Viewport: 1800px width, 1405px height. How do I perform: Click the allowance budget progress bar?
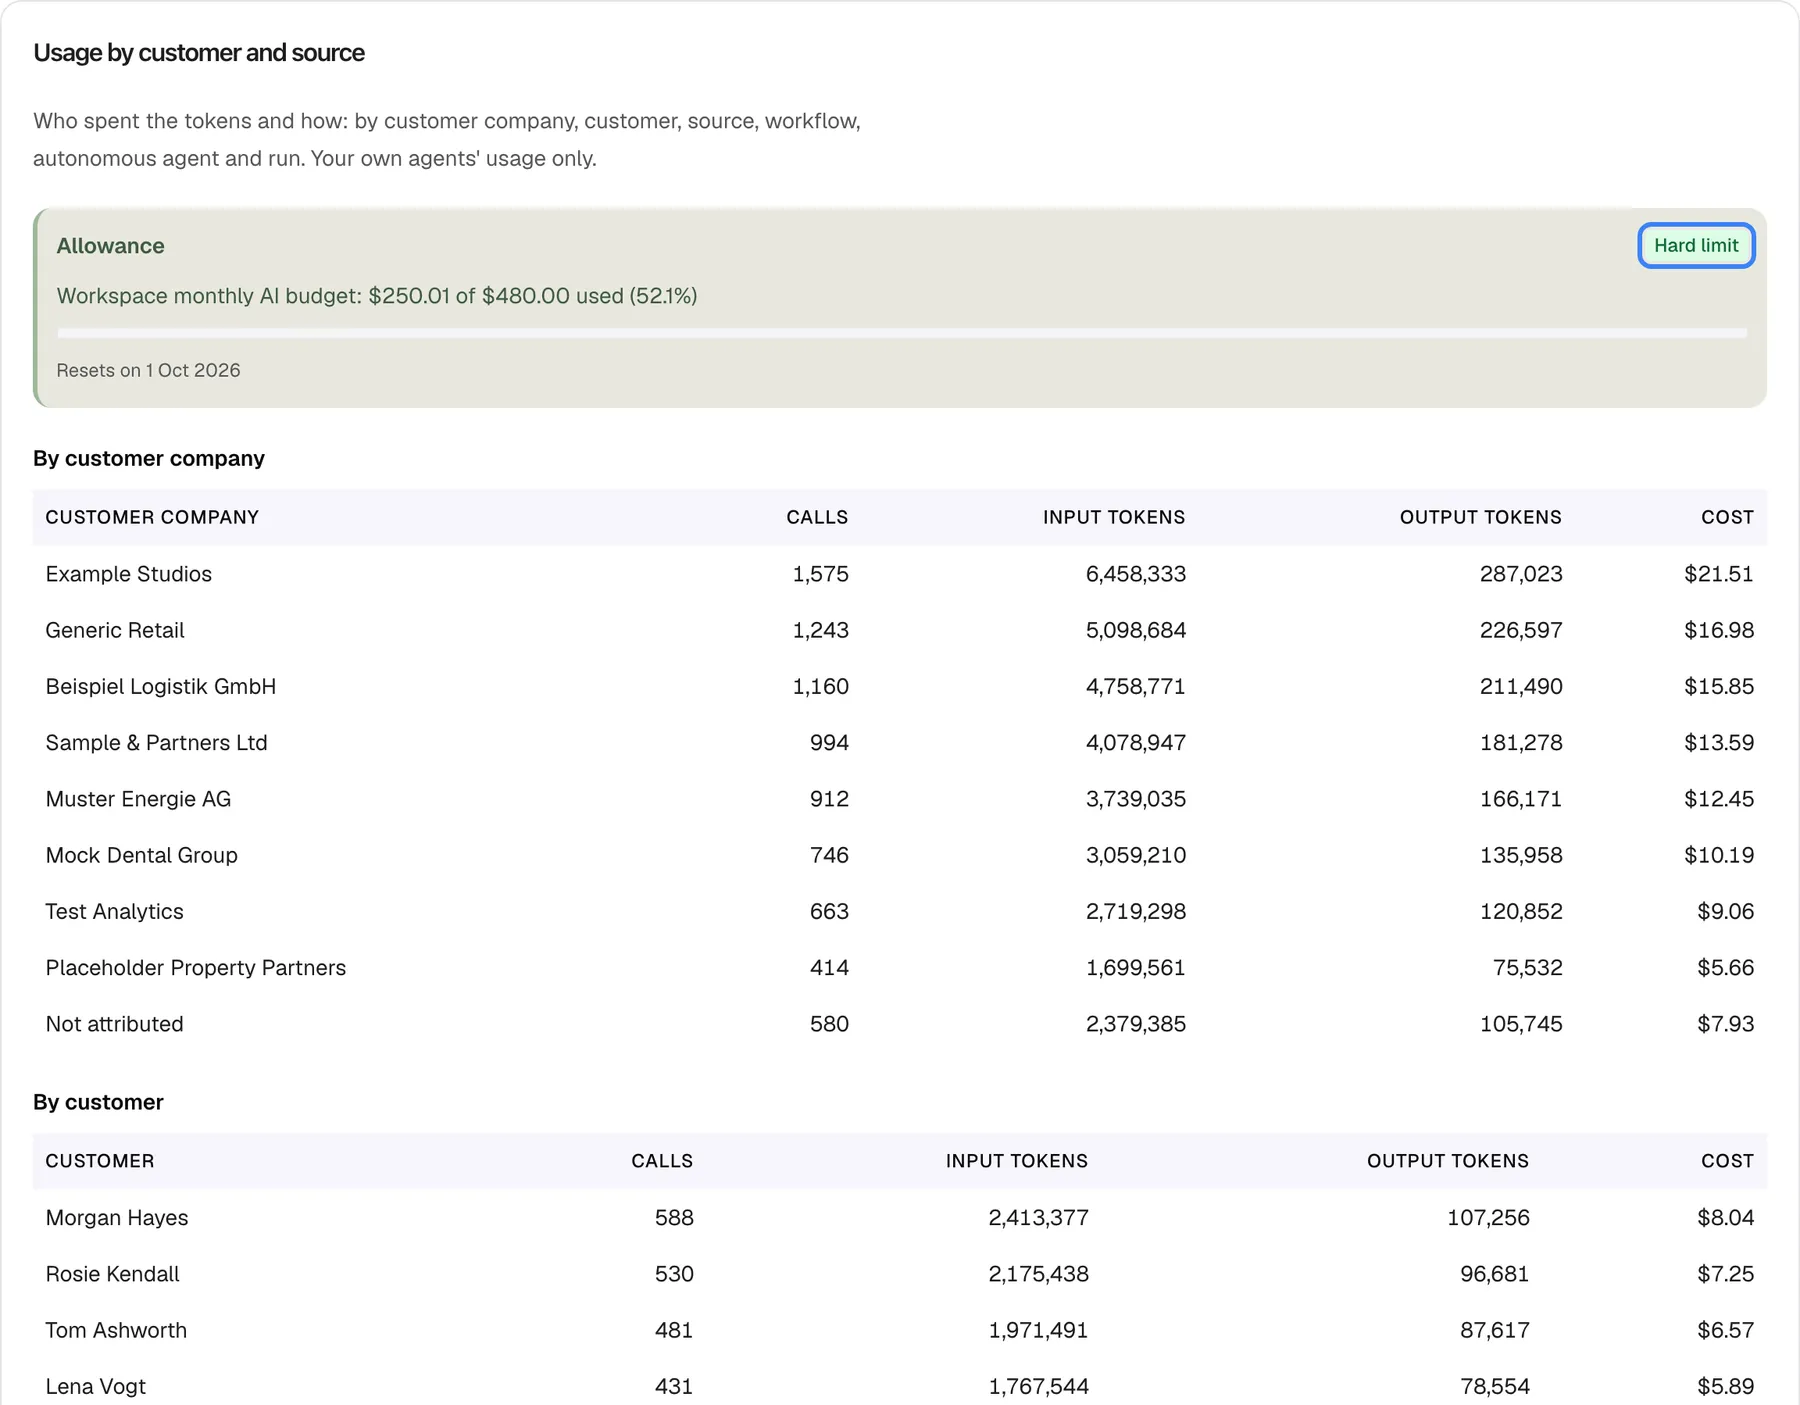(x=902, y=333)
